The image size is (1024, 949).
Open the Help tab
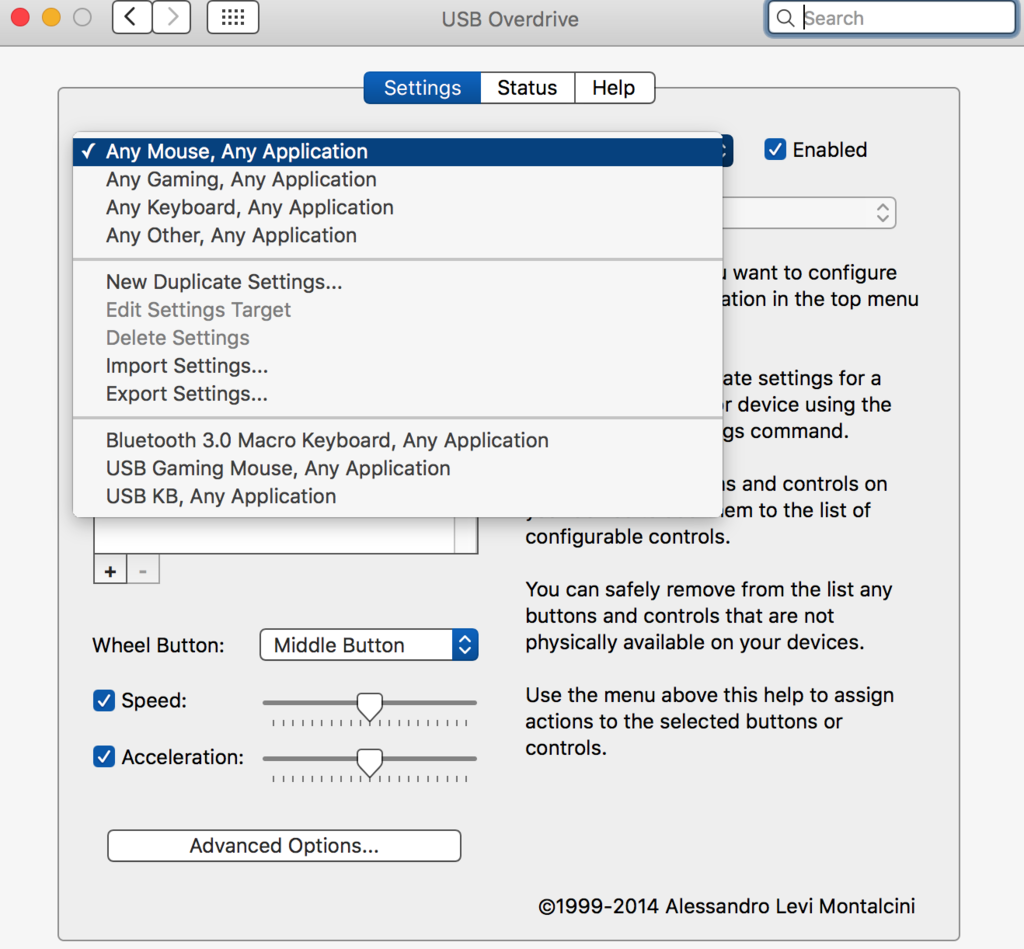614,88
